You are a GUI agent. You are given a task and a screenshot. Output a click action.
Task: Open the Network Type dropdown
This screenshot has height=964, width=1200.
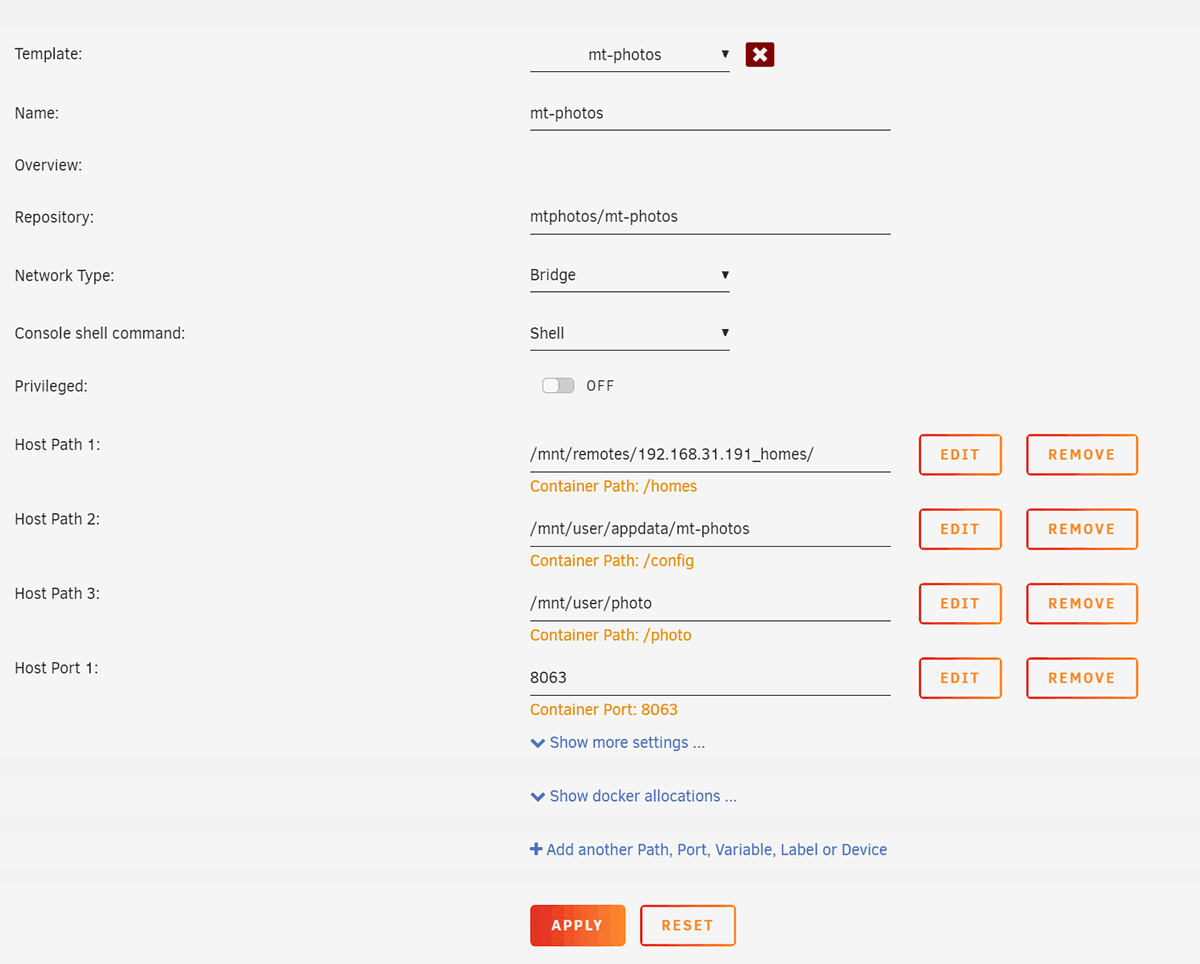click(629, 275)
